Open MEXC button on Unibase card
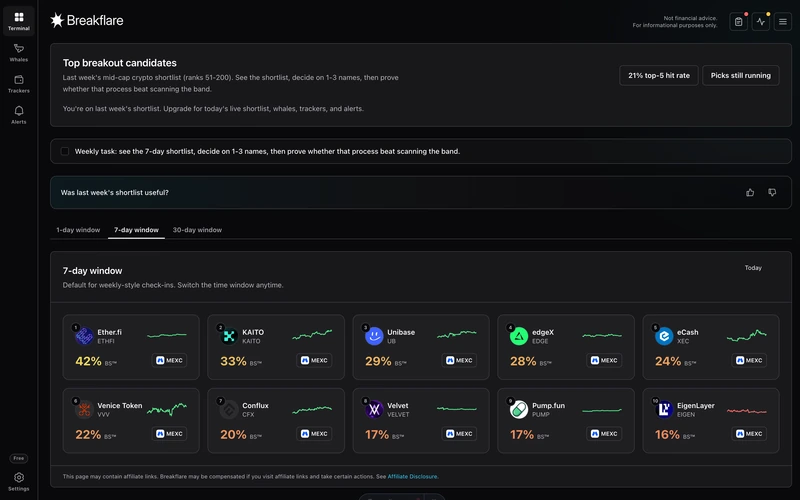This screenshot has width=800, height=500. (459, 360)
